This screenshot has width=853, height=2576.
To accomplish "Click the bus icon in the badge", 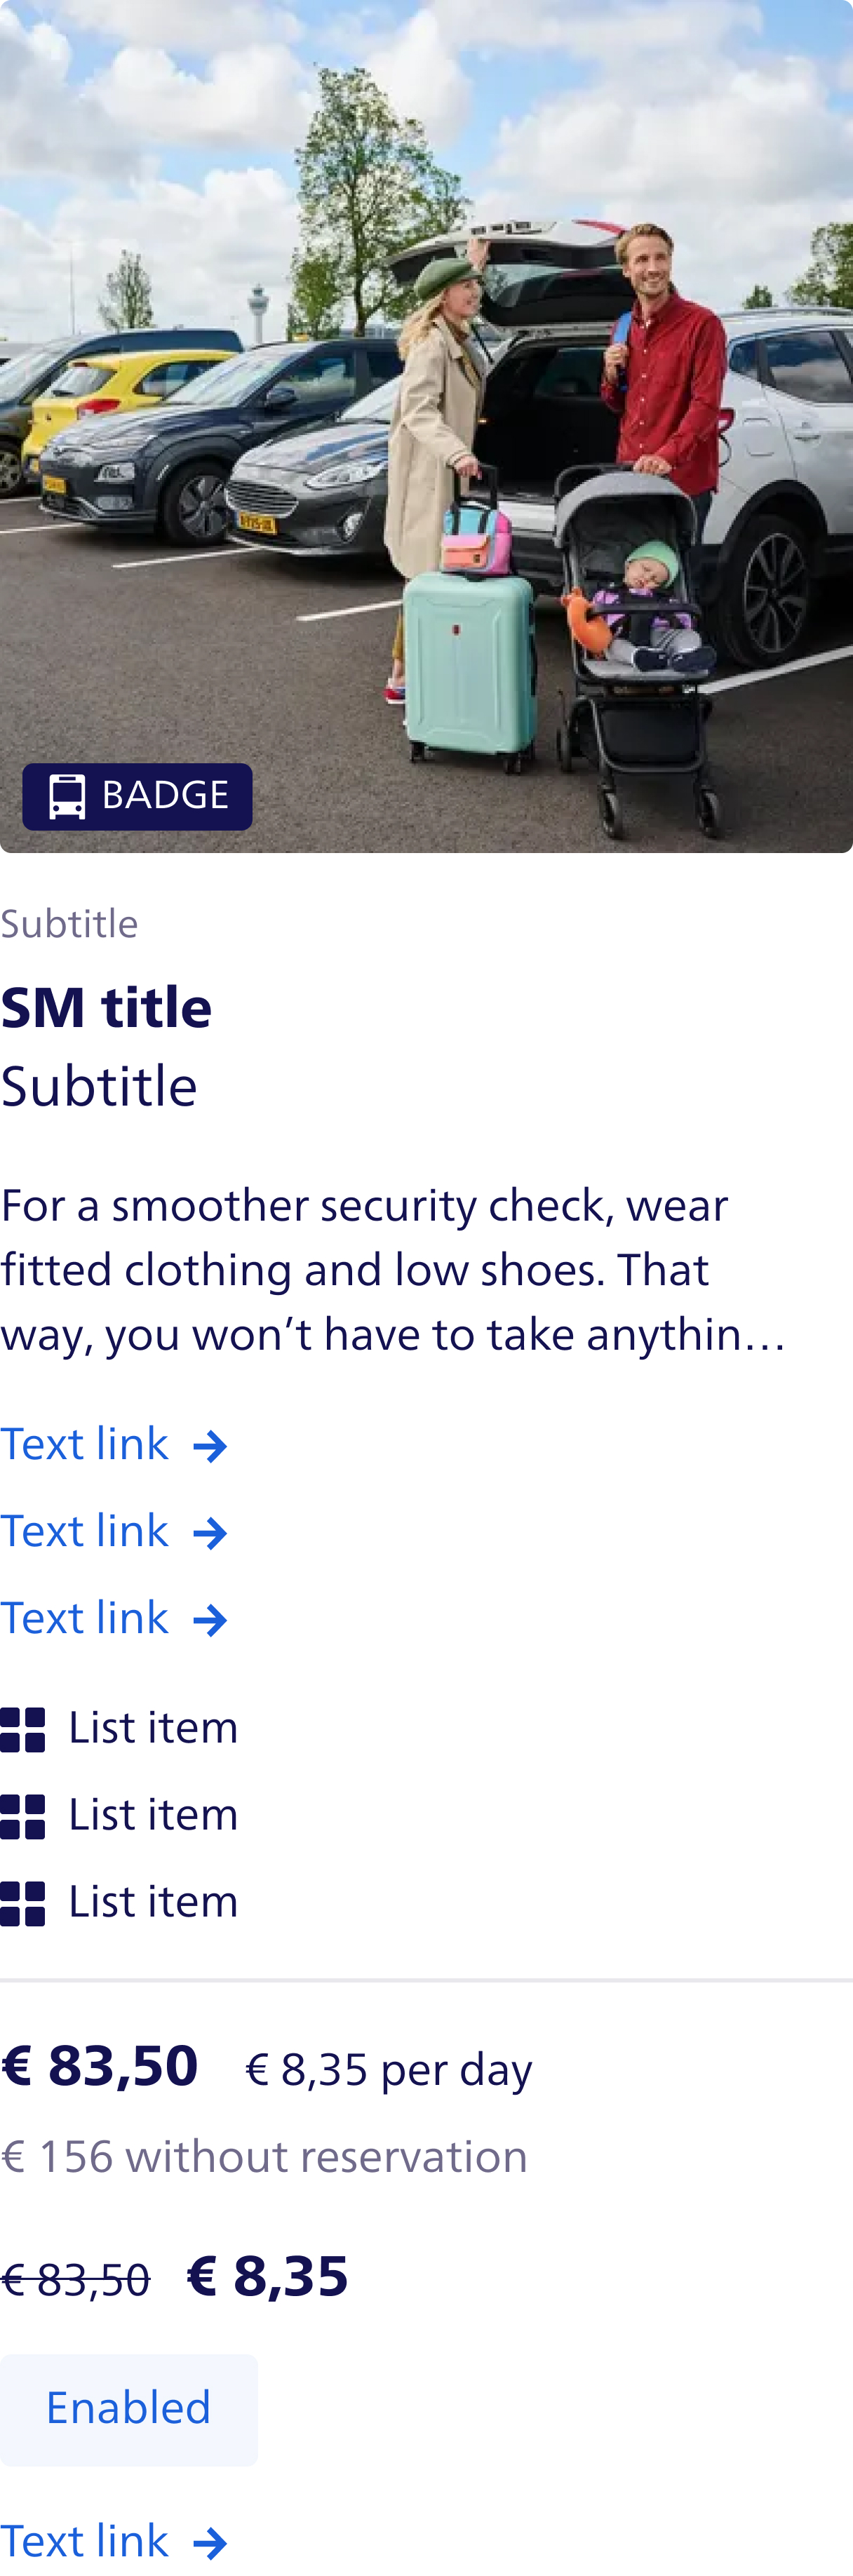I will click(x=67, y=796).
